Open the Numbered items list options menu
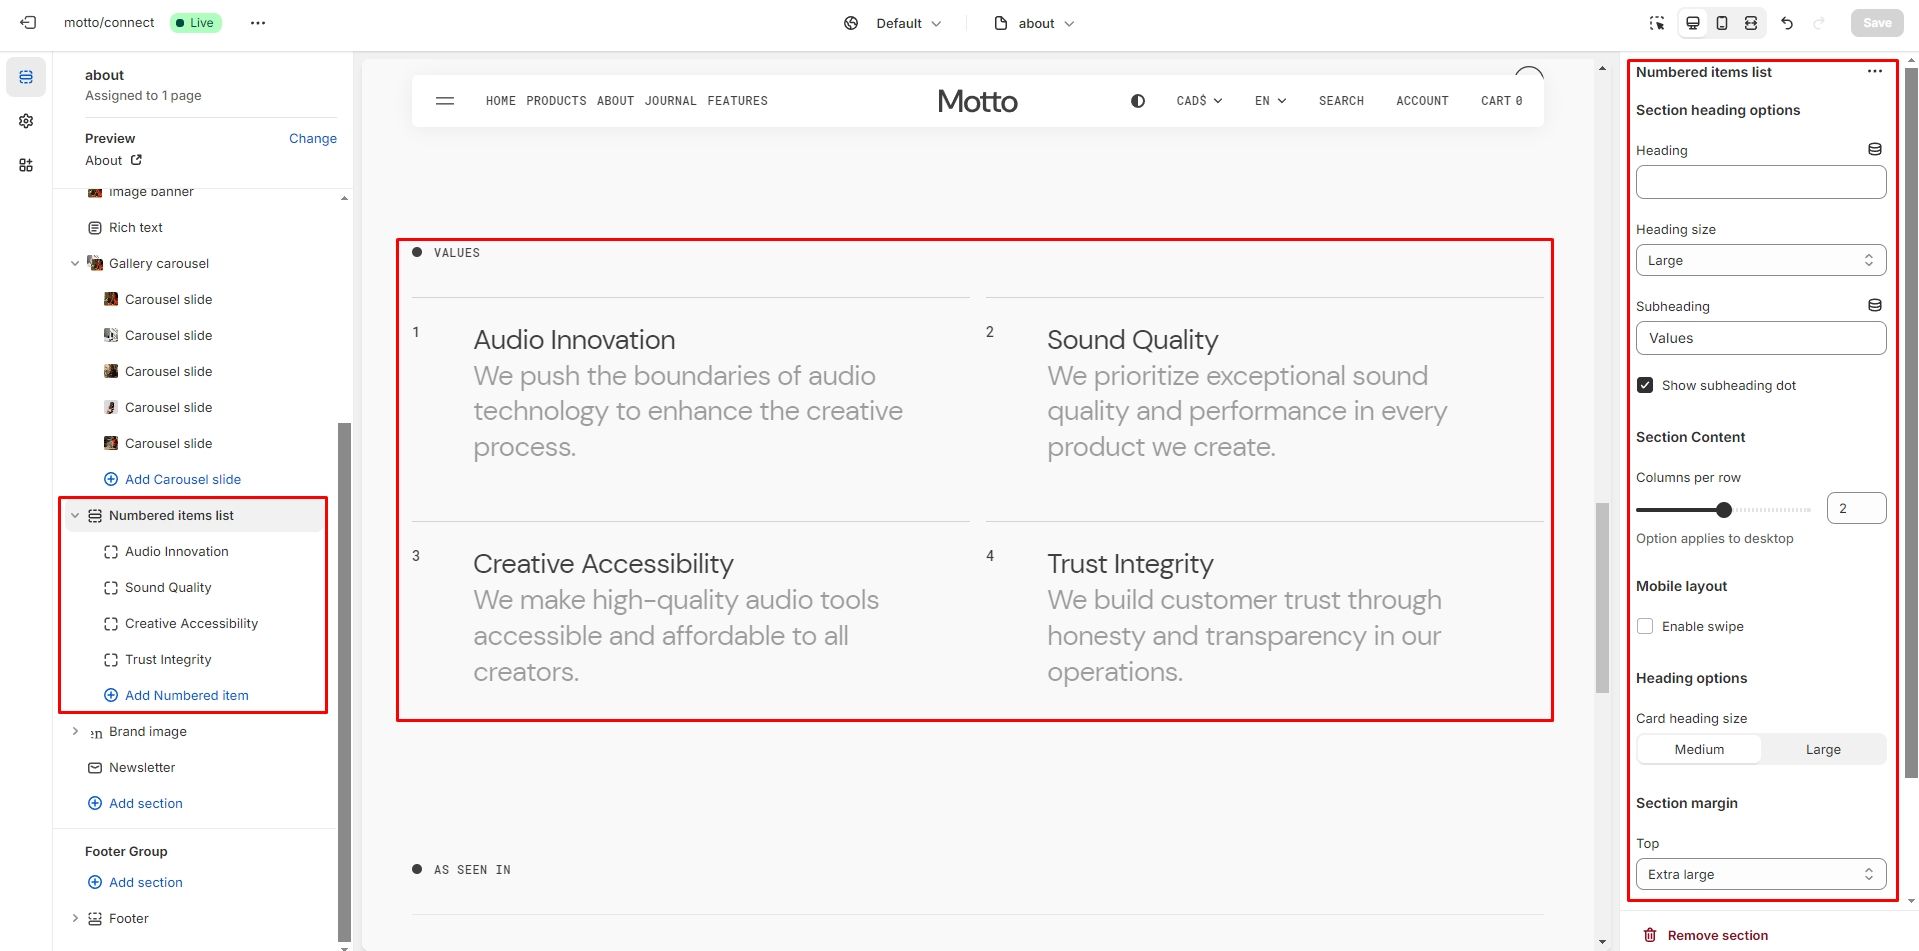This screenshot has width=1919, height=951. (1875, 72)
